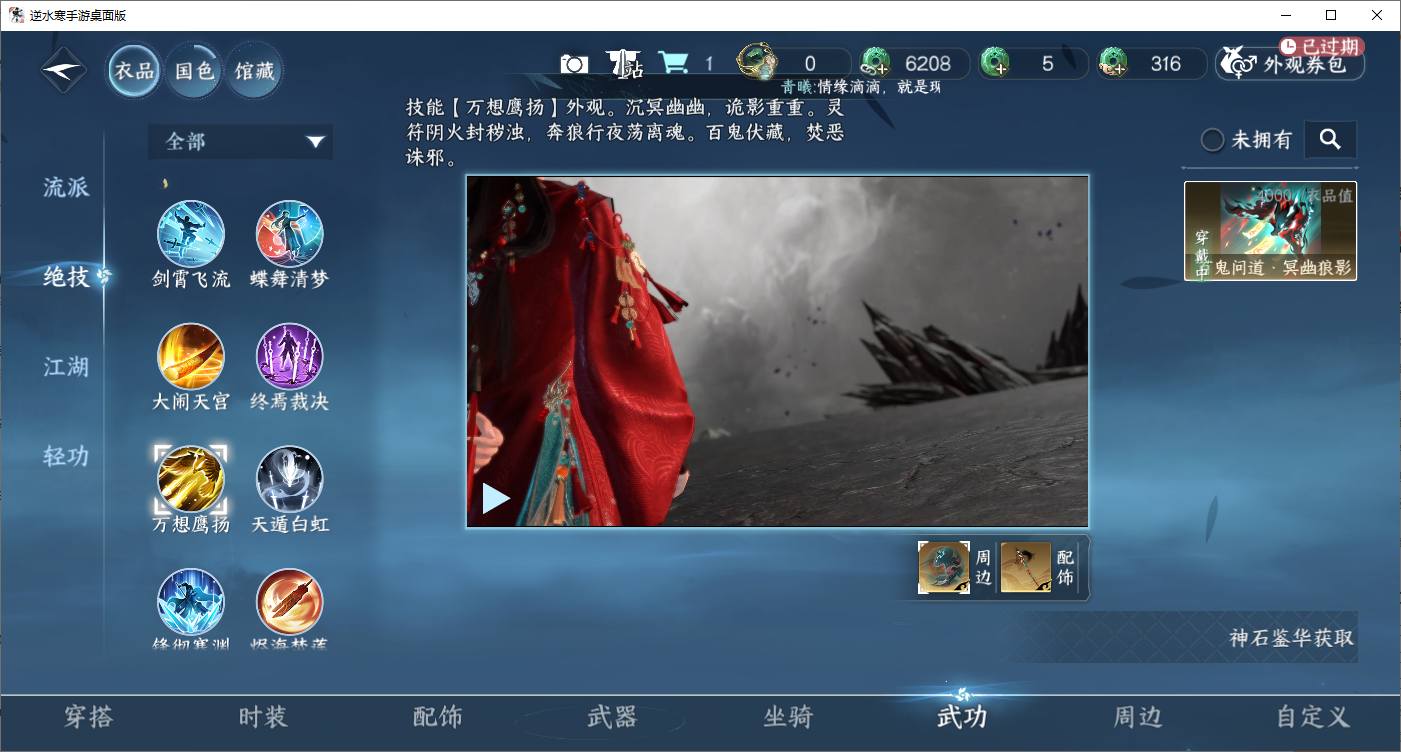
Task: Enable the 未拥有 filter
Action: coord(1211,140)
